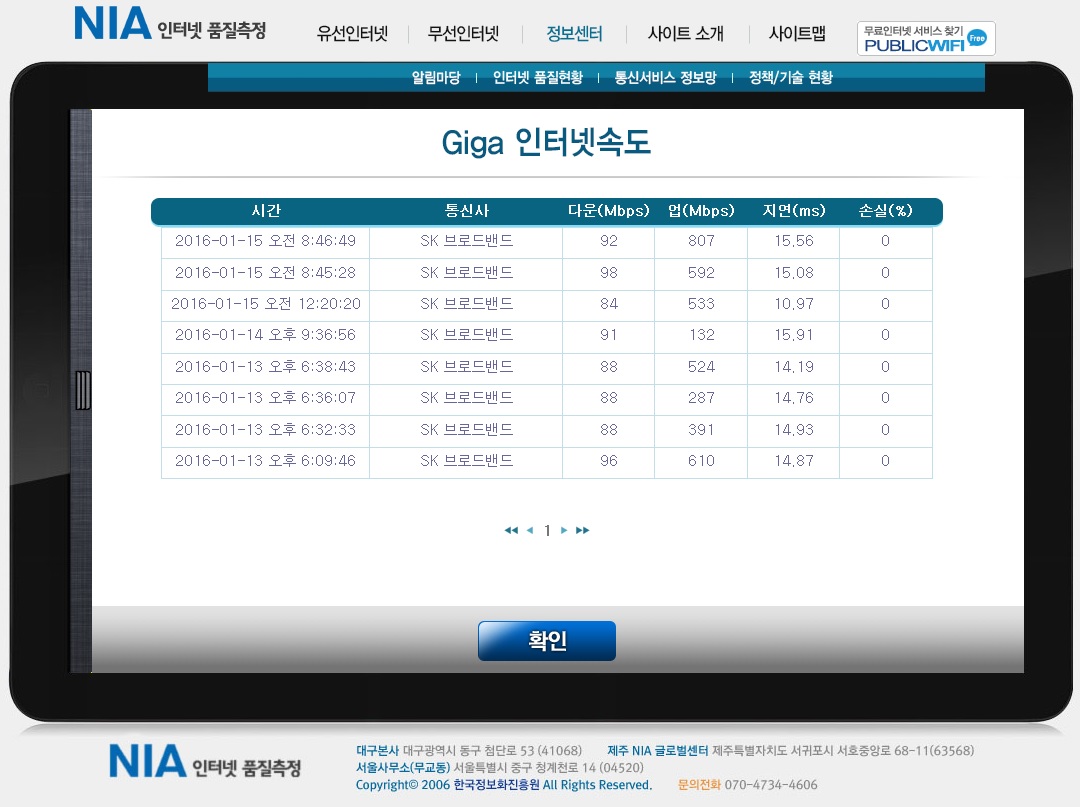The image size is (1080, 807).
Task: Open the 무선인터넷 menu
Action: pyautogui.click(x=463, y=34)
